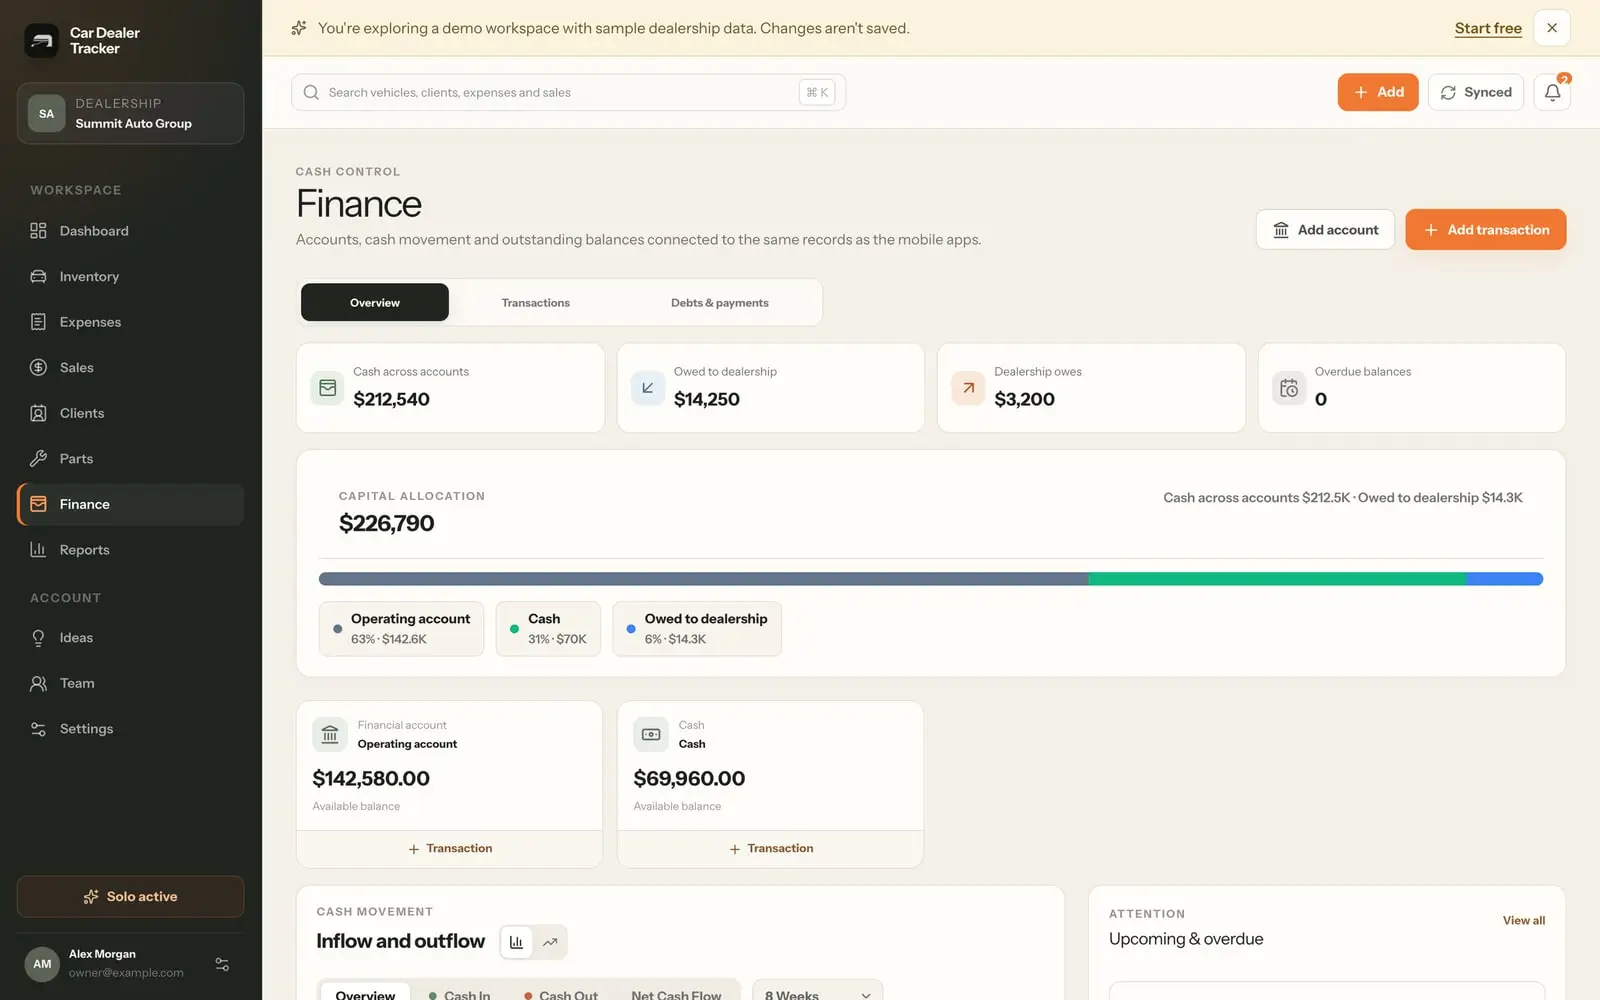Image resolution: width=1600 pixels, height=1000 pixels.
Task: Open the Ideas page
Action: [130, 638]
